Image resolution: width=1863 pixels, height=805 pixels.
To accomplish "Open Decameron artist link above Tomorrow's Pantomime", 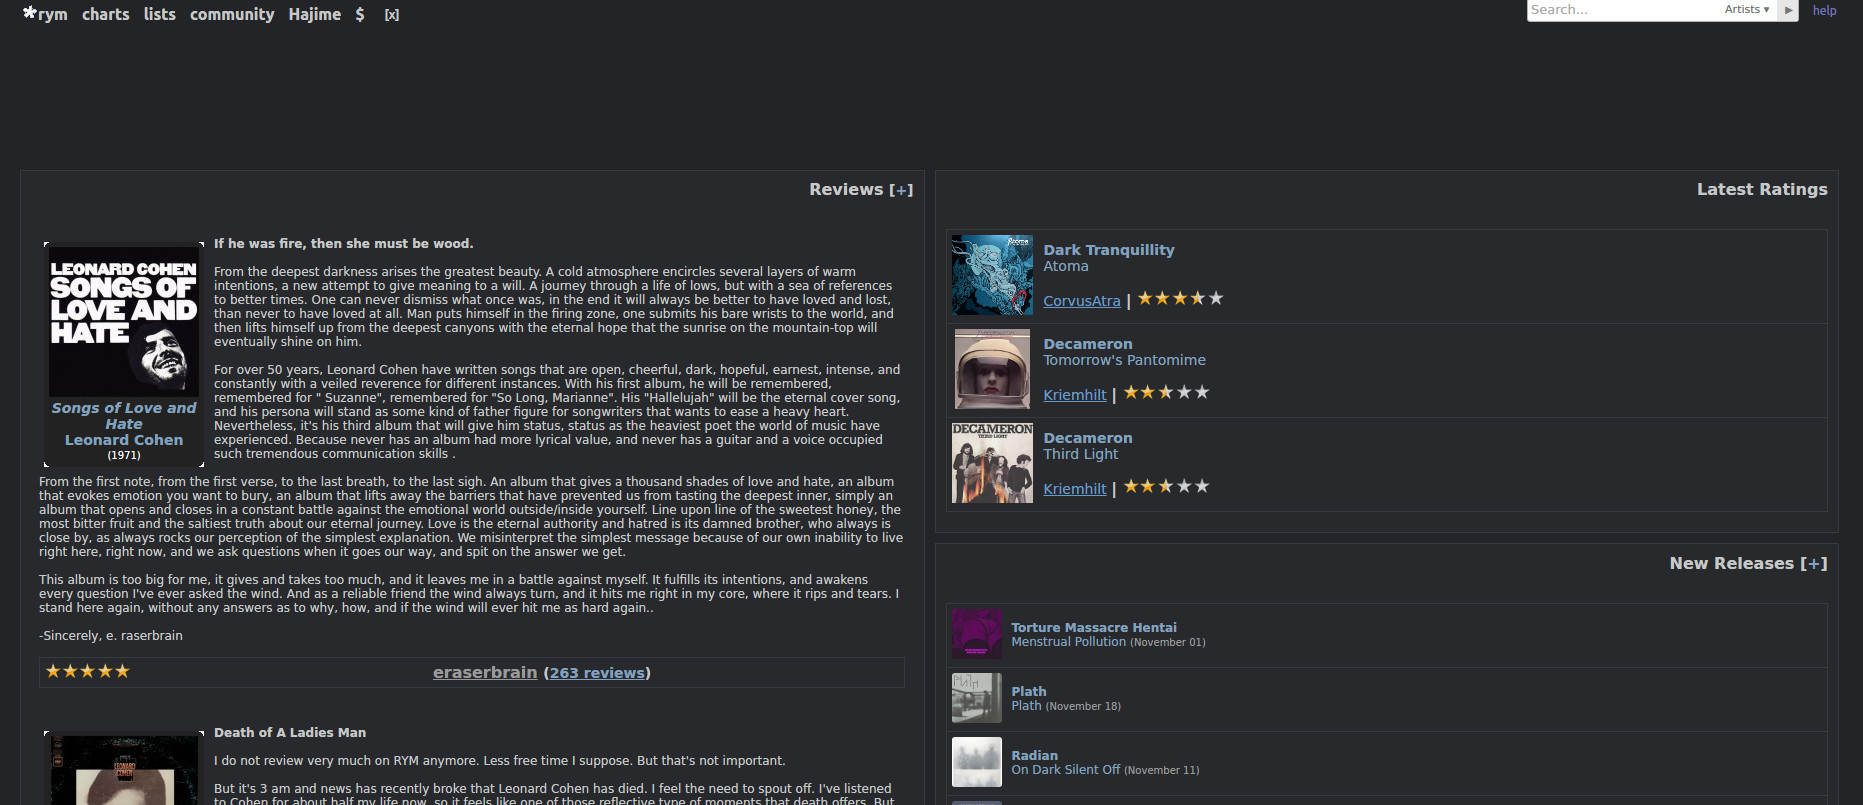I will 1088,344.
